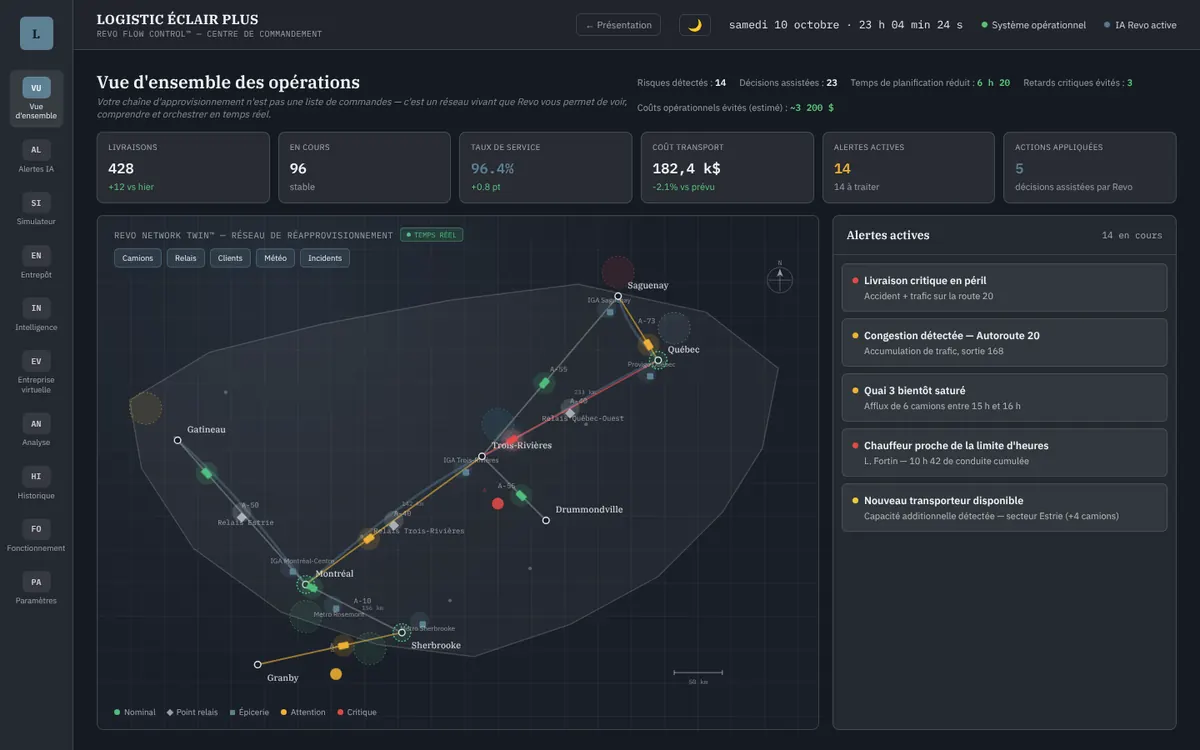This screenshot has height=750, width=1200.
Task: Click the TEMPS RÉEL badge
Action: click(x=432, y=235)
